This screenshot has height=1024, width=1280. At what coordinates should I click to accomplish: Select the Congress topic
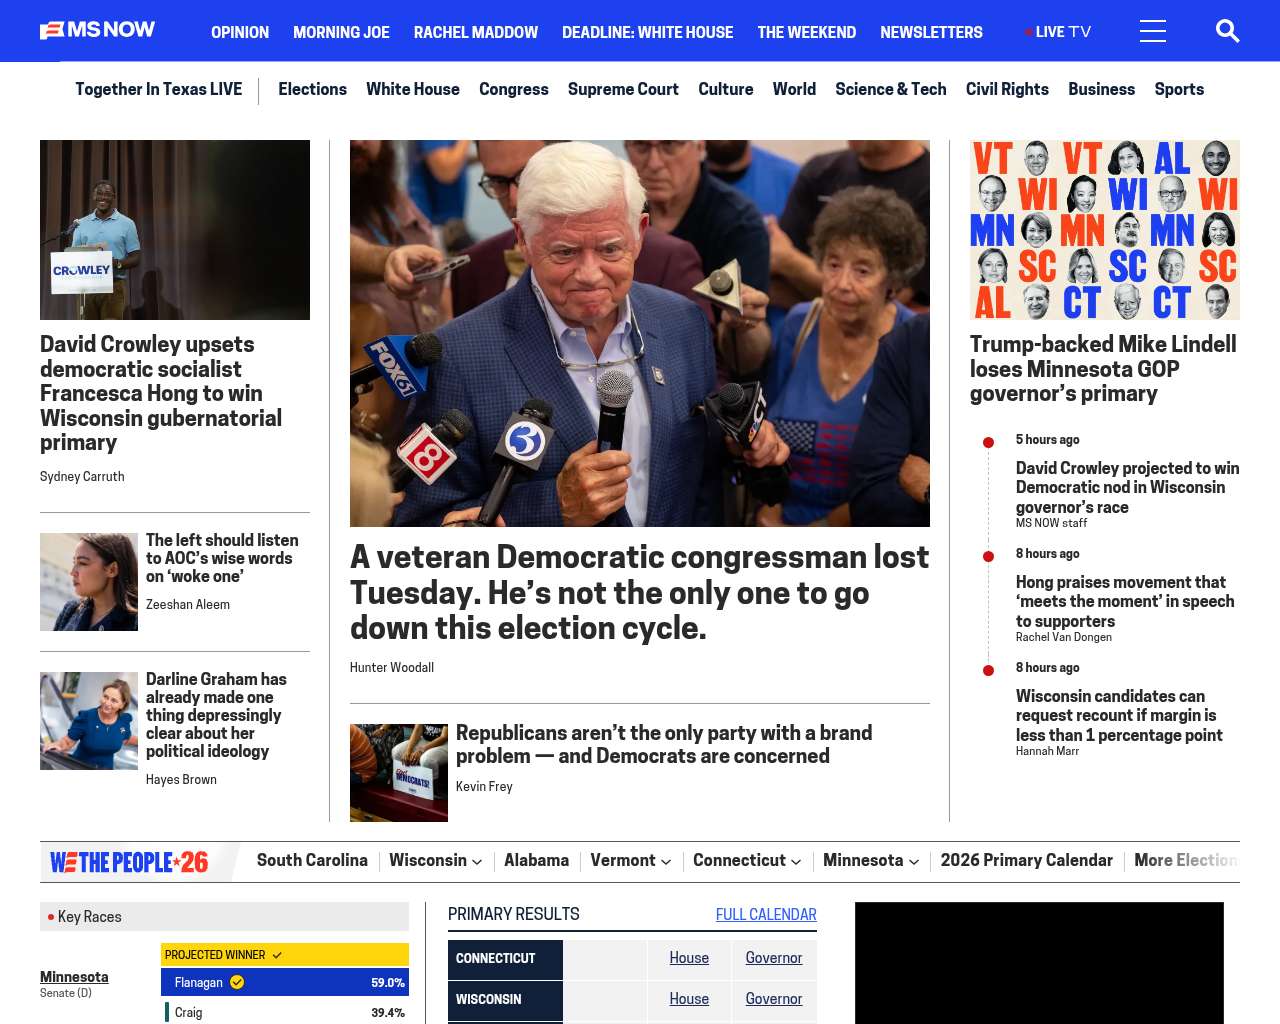pos(514,89)
